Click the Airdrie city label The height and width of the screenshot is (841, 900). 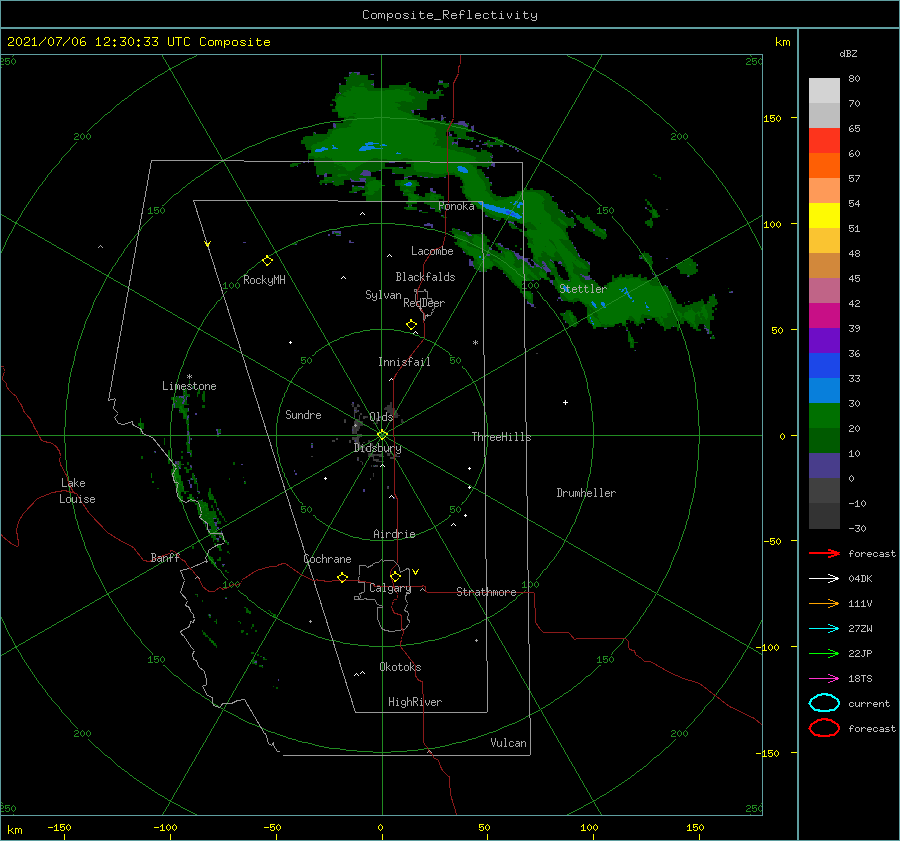[x=394, y=534]
